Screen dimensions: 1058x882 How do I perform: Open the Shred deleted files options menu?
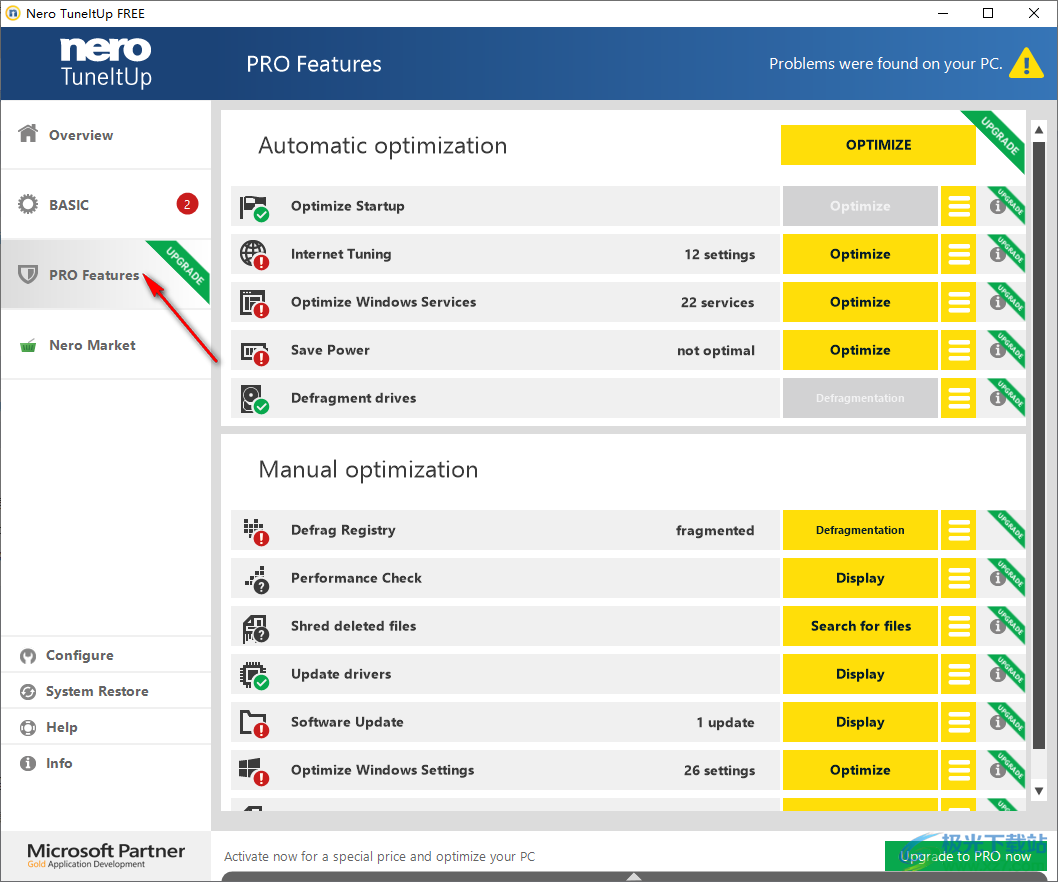pos(958,626)
